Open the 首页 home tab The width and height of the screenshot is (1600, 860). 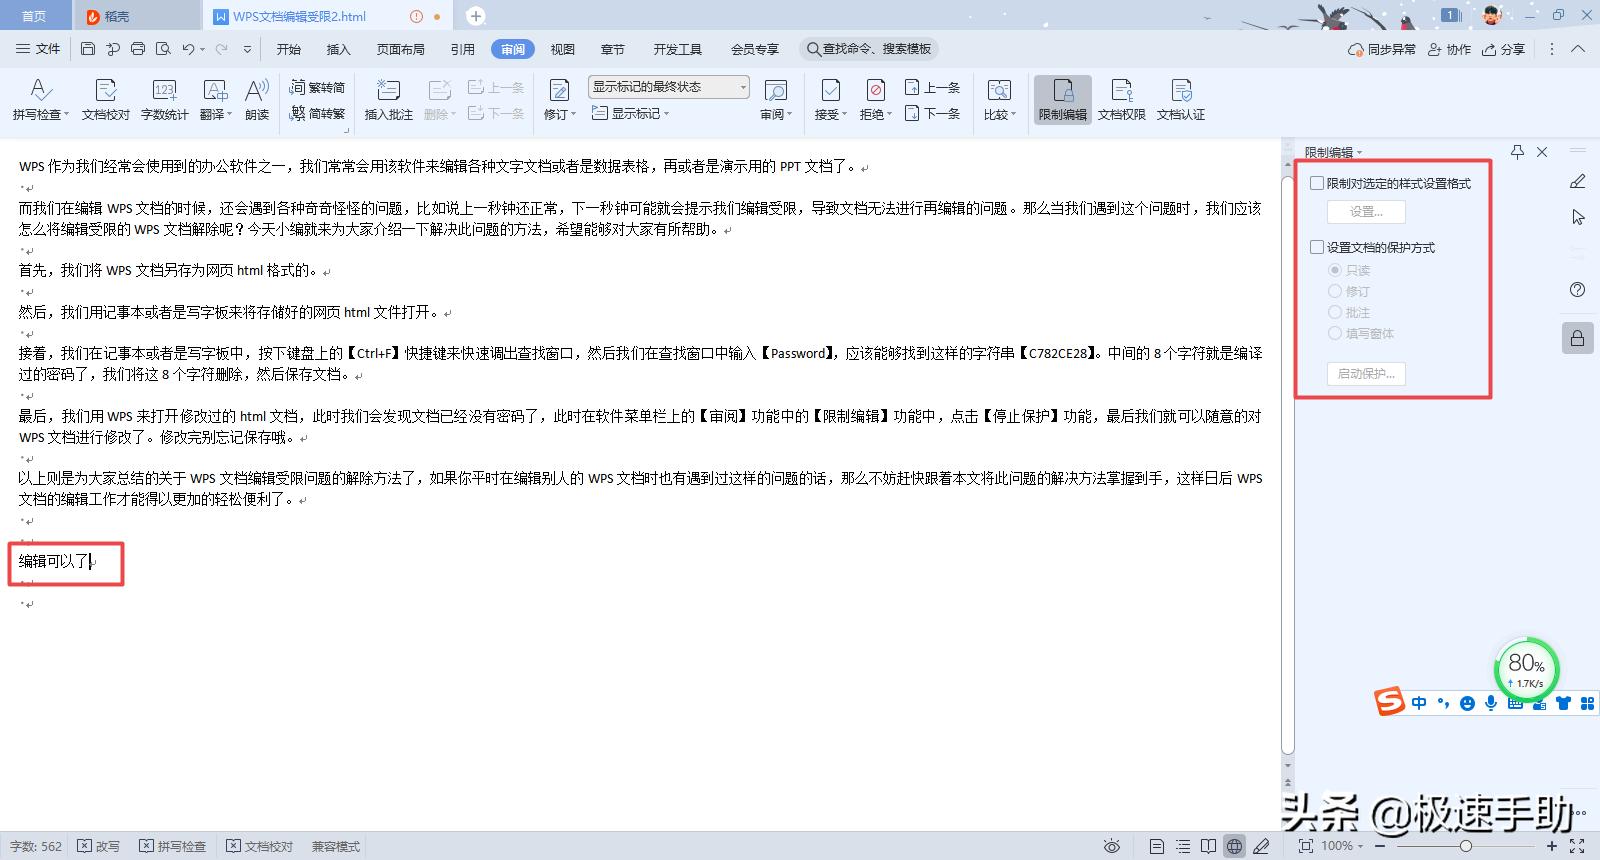pyautogui.click(x=34, y=16)
